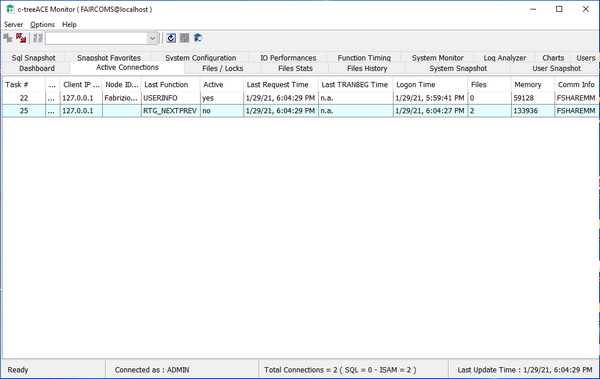Open the IO Performances tab
Viewport: 600px width, 379px height.
[288, 58]
